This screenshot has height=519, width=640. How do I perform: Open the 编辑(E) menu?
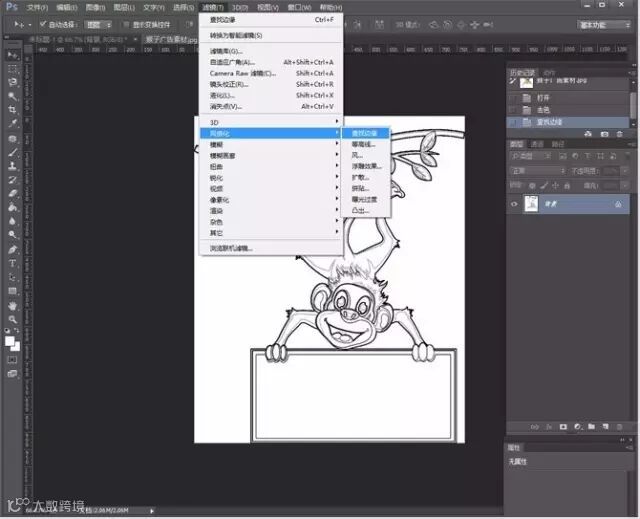pos(67,7)
